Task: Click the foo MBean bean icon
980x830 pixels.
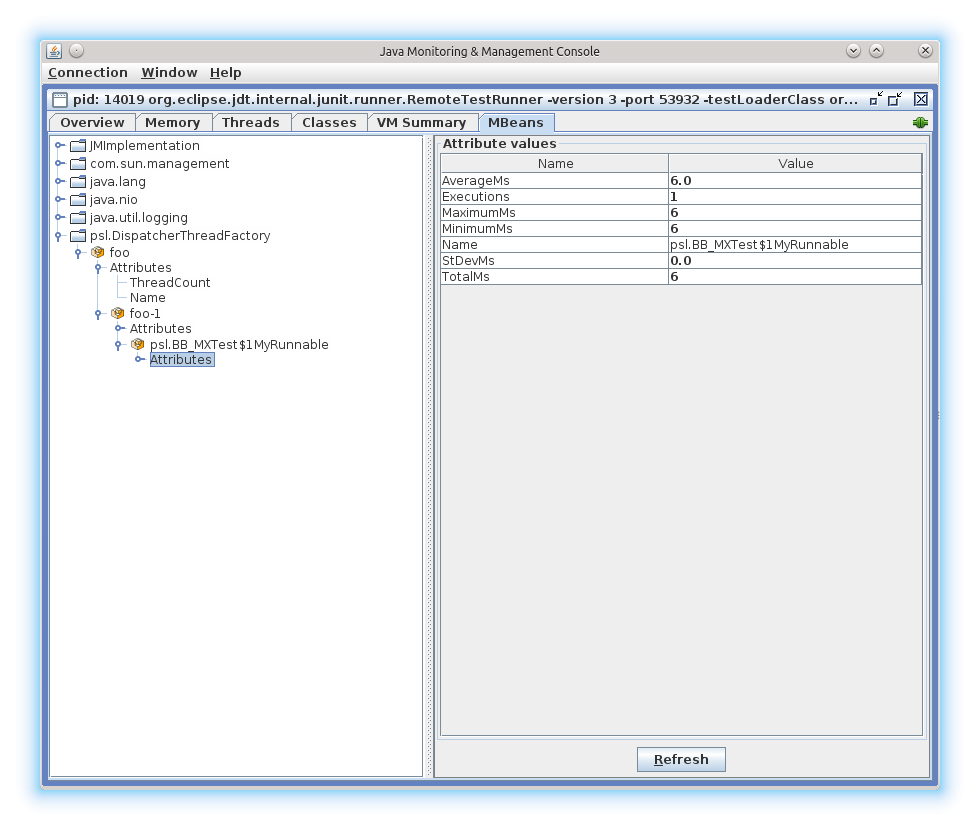Action: pos(98,253)
